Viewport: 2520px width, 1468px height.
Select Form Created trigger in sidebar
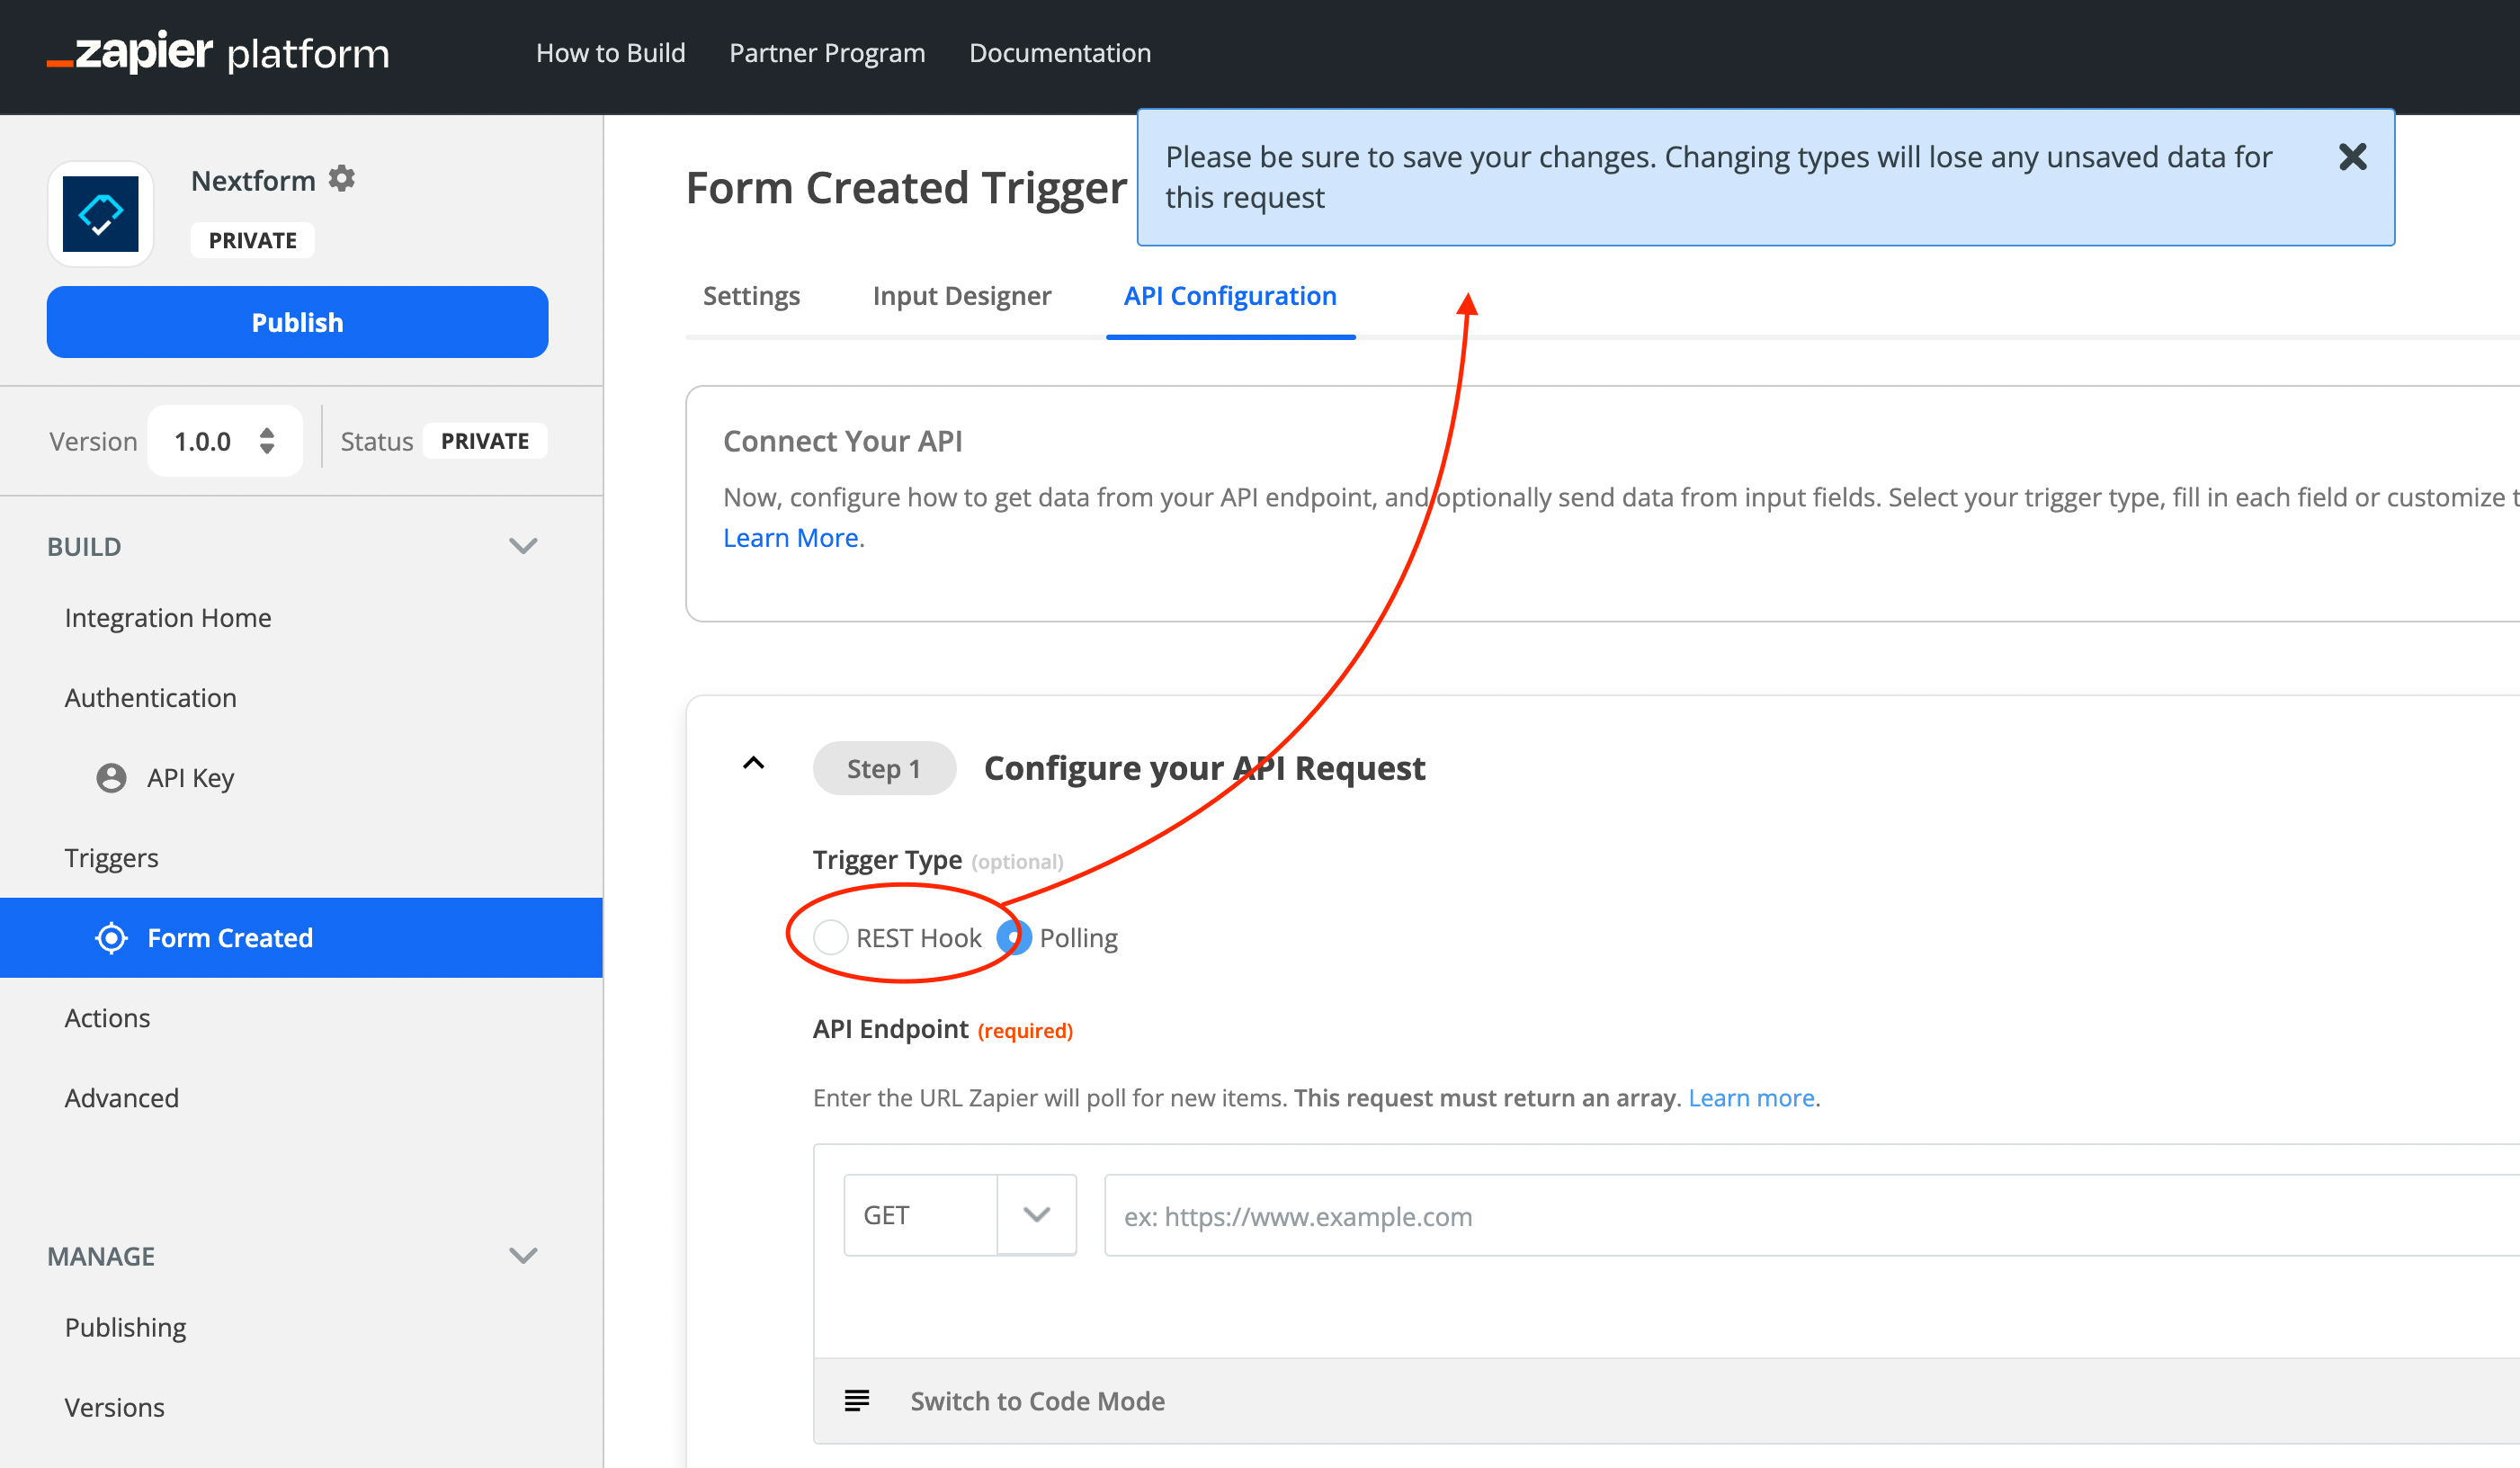[x=301, y=937]
